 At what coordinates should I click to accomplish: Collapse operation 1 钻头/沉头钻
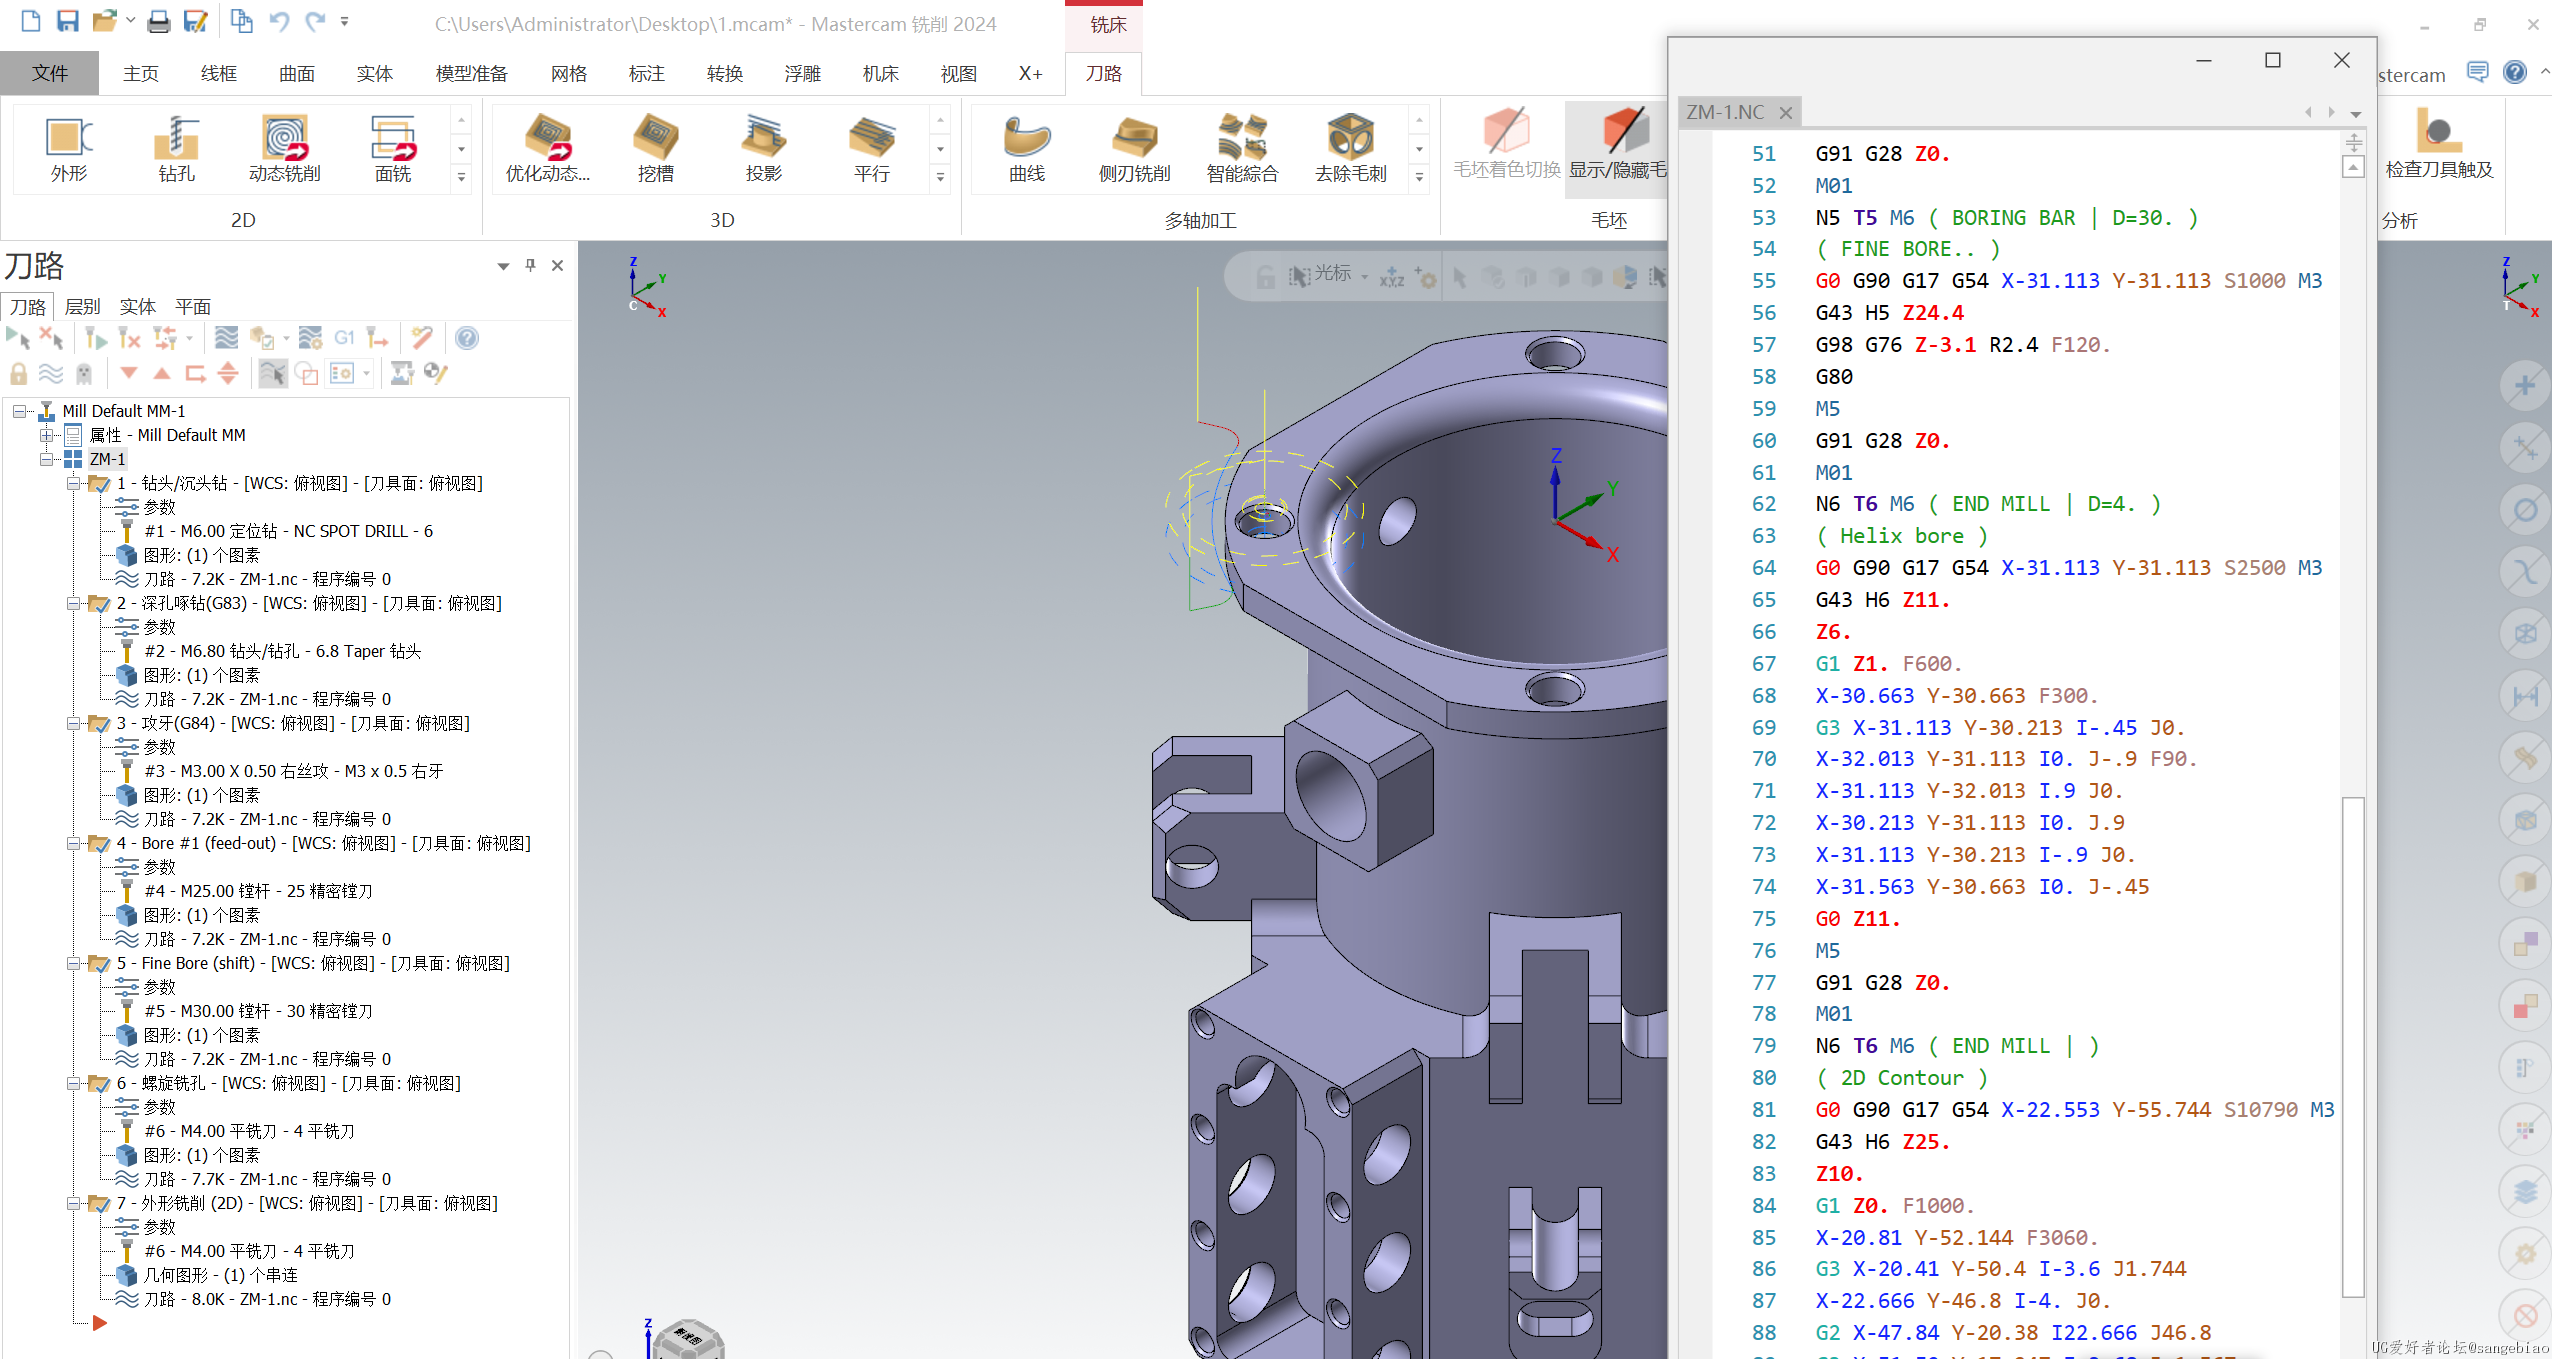click(x=73, y=483)
